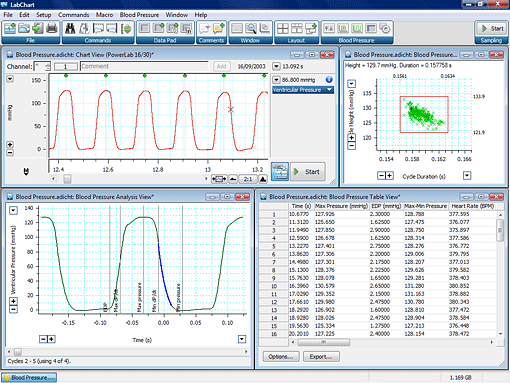
Task: Open the Window menu
Action: [177, 15]
